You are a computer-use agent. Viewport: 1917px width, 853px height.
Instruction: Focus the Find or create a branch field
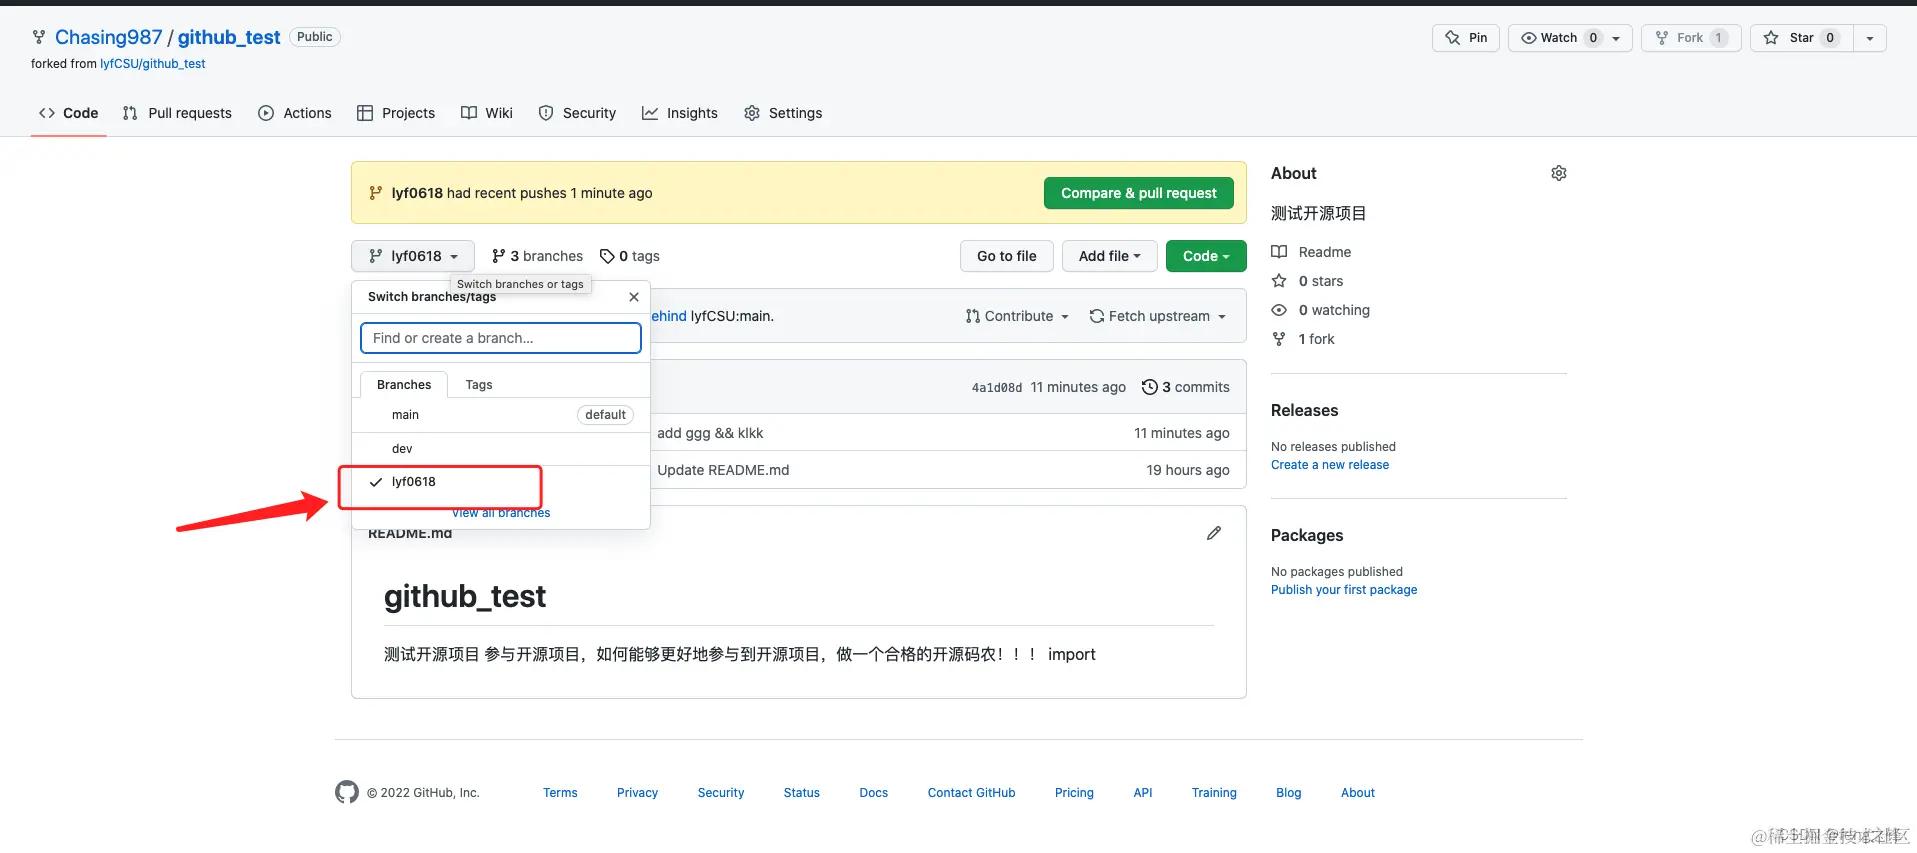point(501,338)
